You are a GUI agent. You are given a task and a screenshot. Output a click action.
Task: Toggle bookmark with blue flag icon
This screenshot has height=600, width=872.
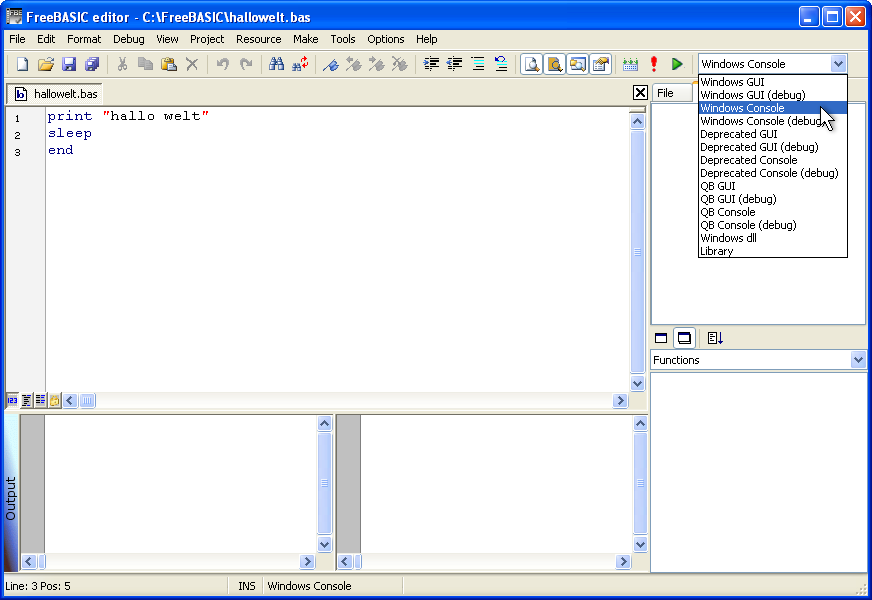(331, 64)
